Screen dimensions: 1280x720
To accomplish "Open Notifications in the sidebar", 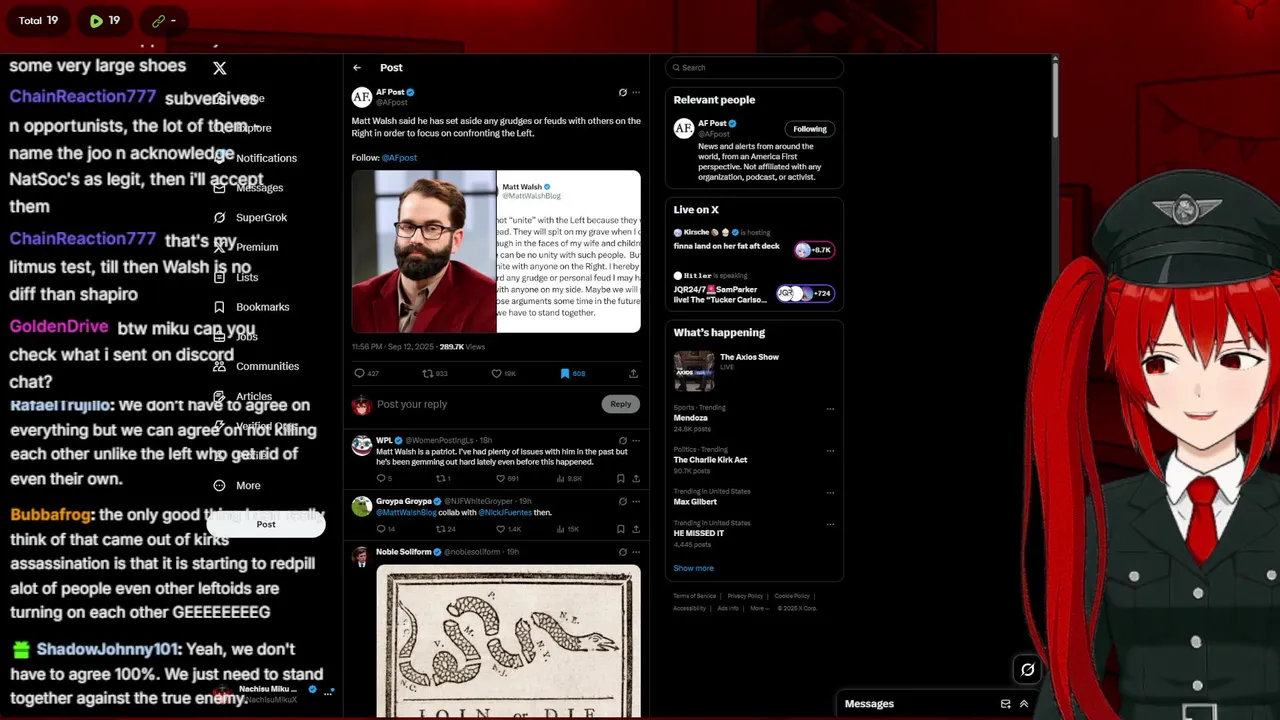I will click(255, 158).
